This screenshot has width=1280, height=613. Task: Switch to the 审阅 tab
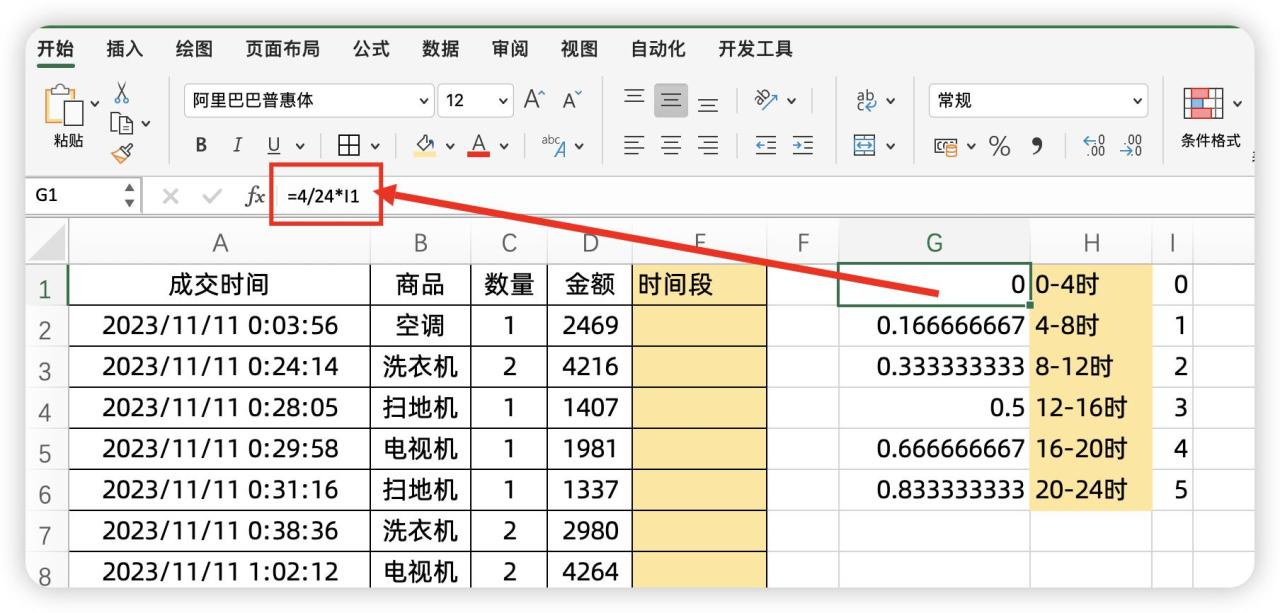pos(510,48)
